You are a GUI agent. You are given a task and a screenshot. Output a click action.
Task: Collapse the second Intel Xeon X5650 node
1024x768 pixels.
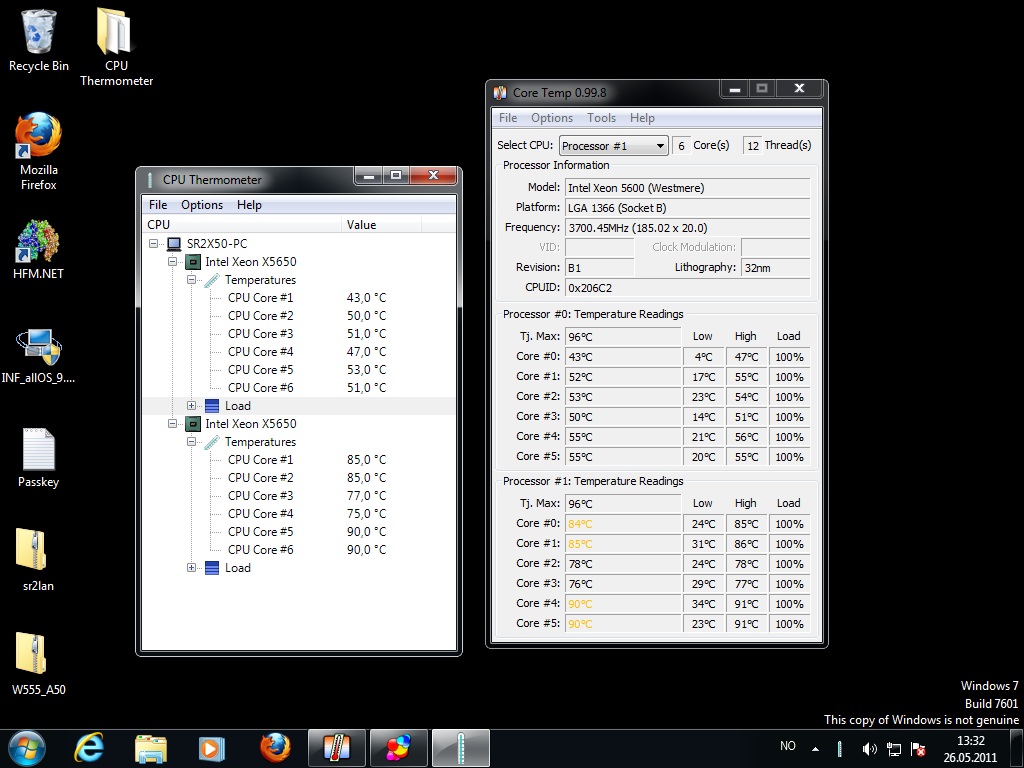(172, 424)
